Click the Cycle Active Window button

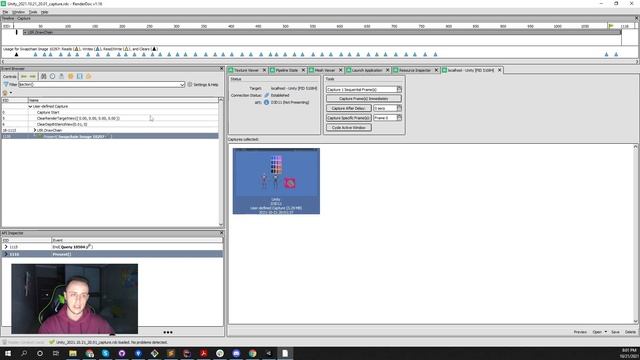point(349,127)
